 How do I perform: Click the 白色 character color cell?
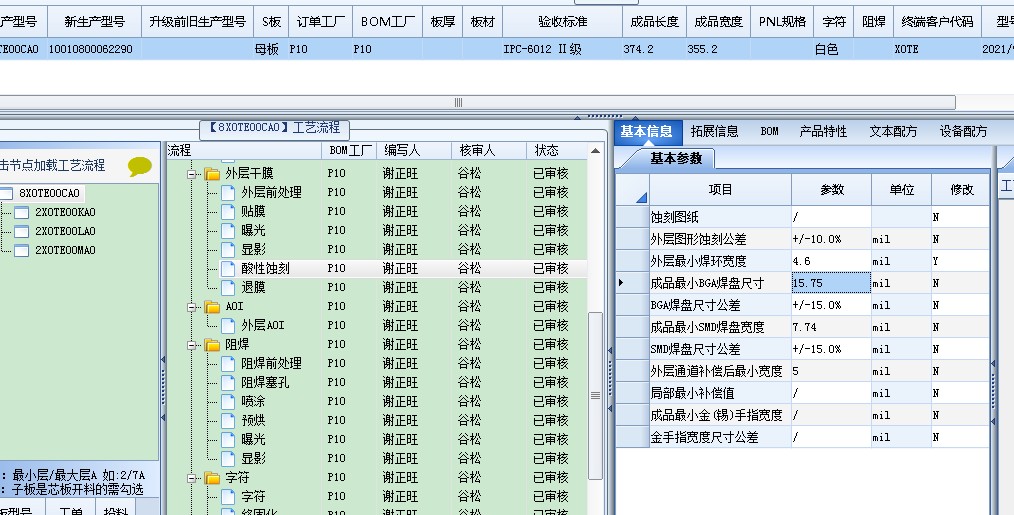click(834, 49)
